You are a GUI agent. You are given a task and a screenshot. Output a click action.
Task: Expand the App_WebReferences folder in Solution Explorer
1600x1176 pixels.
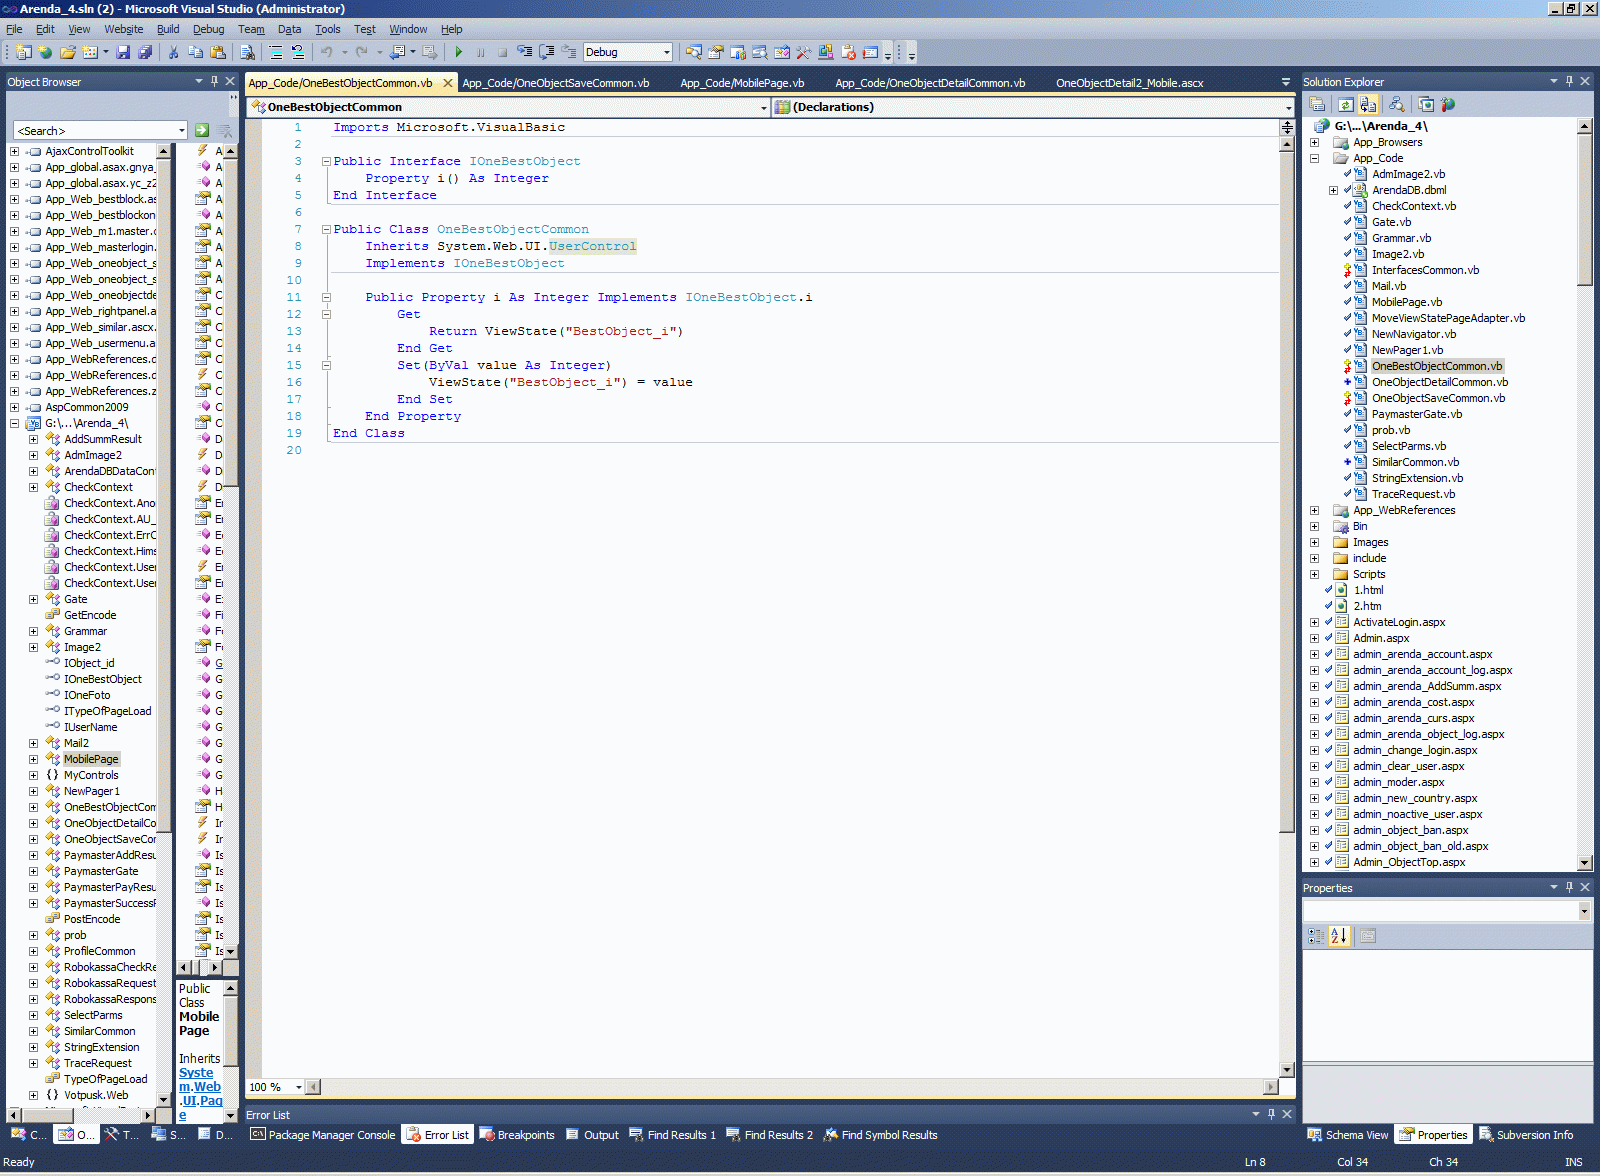point(1314,510)
